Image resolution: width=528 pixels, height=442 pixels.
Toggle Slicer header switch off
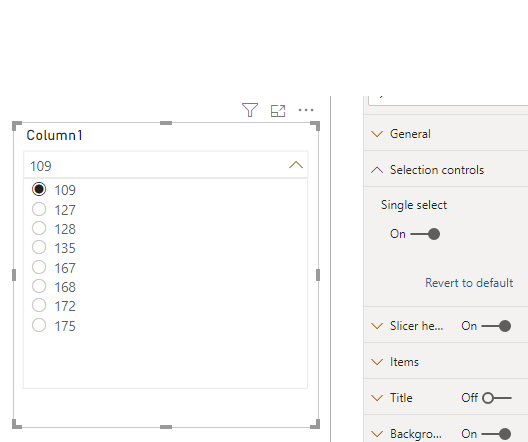pyautogui.click(x=496, y=326)
